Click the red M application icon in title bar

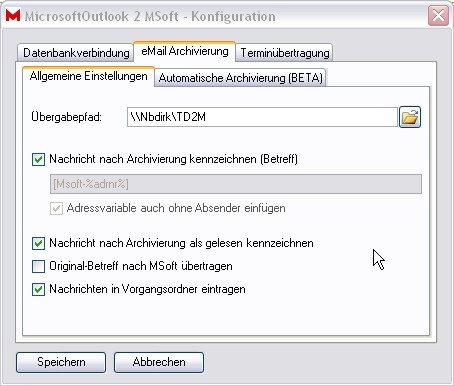(x=13, y=15)
